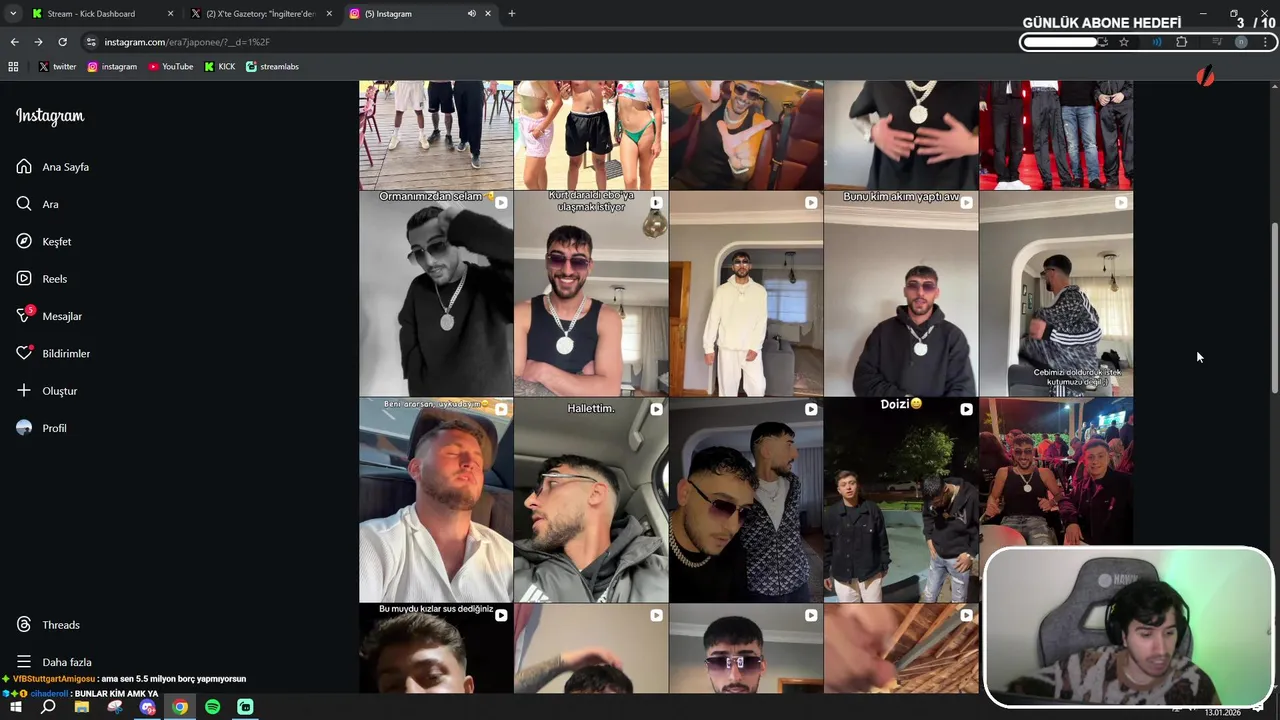
Task: Open the Chrome profile avatar
Action: pos(1241,42)
